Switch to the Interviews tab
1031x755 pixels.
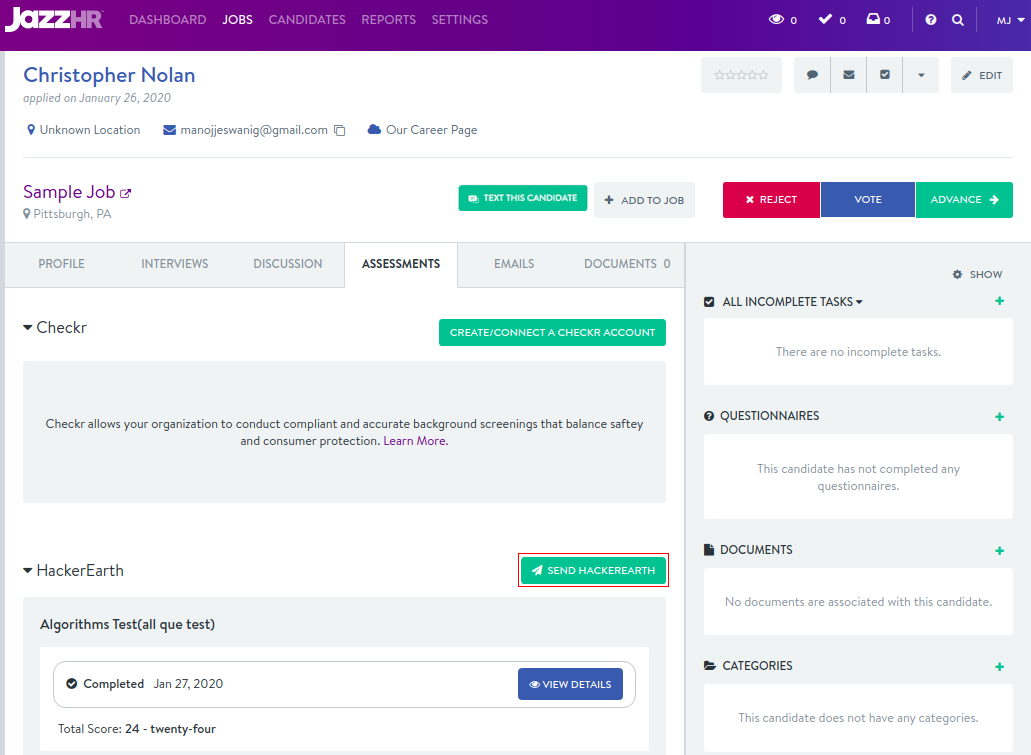[x=174, y=264]
